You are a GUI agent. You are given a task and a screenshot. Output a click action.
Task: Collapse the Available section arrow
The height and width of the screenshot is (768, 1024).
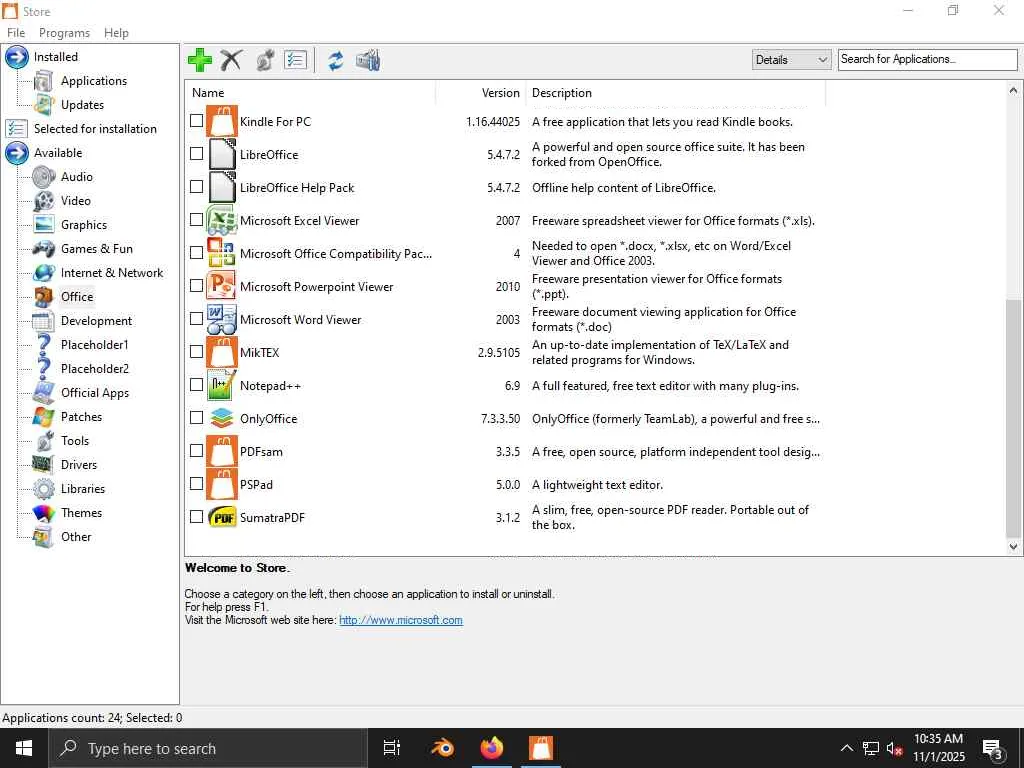pos(16,153)
